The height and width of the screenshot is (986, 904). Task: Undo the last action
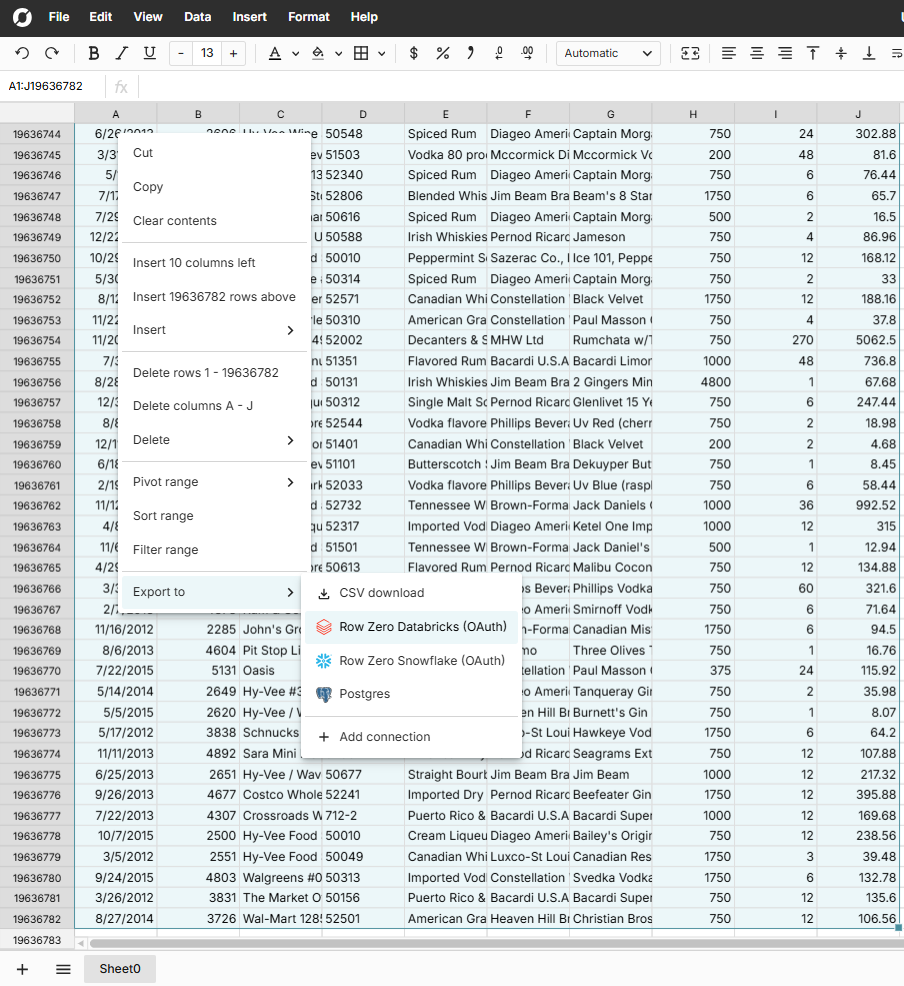coord(22,53)
